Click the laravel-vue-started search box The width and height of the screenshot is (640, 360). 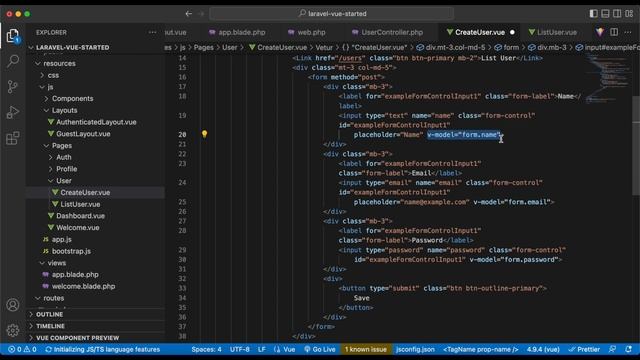point(332,13)
